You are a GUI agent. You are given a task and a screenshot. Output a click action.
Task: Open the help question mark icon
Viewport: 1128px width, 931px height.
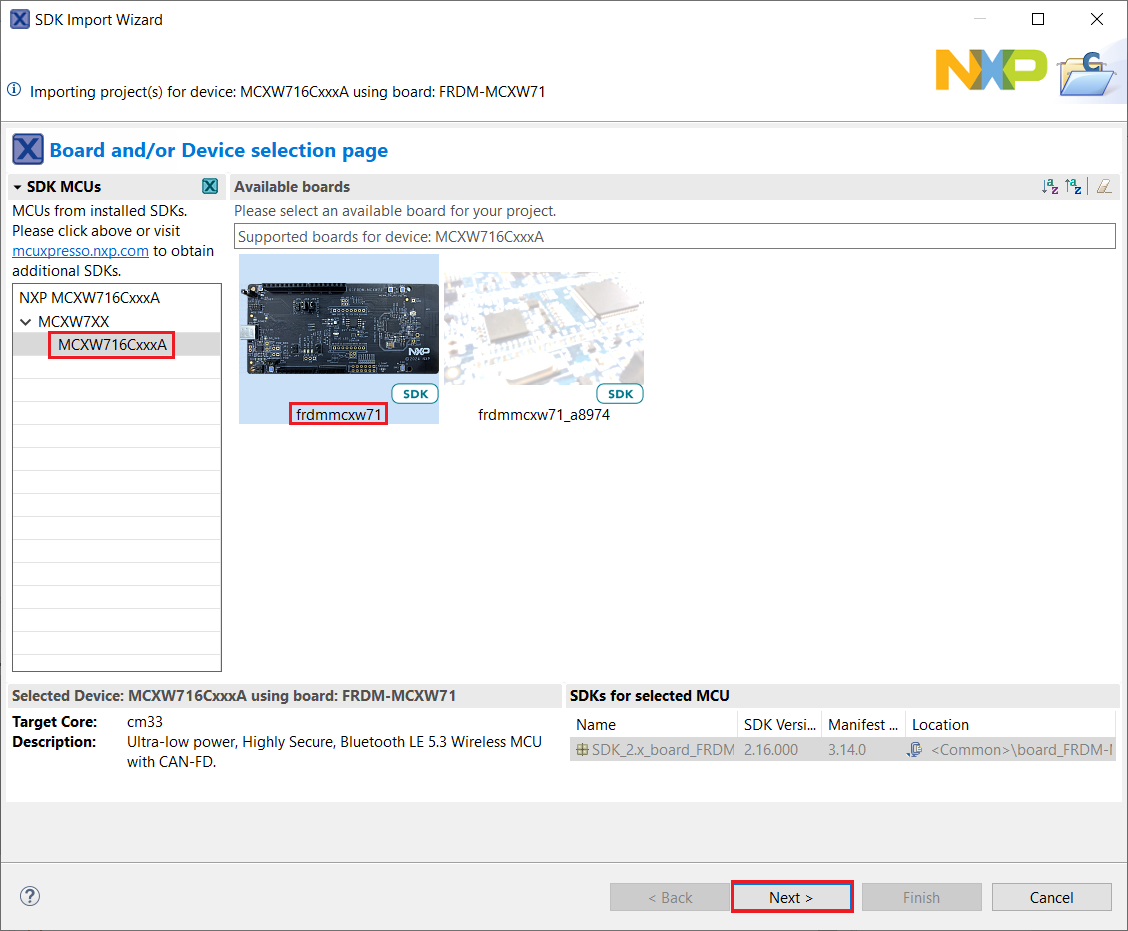30,896
